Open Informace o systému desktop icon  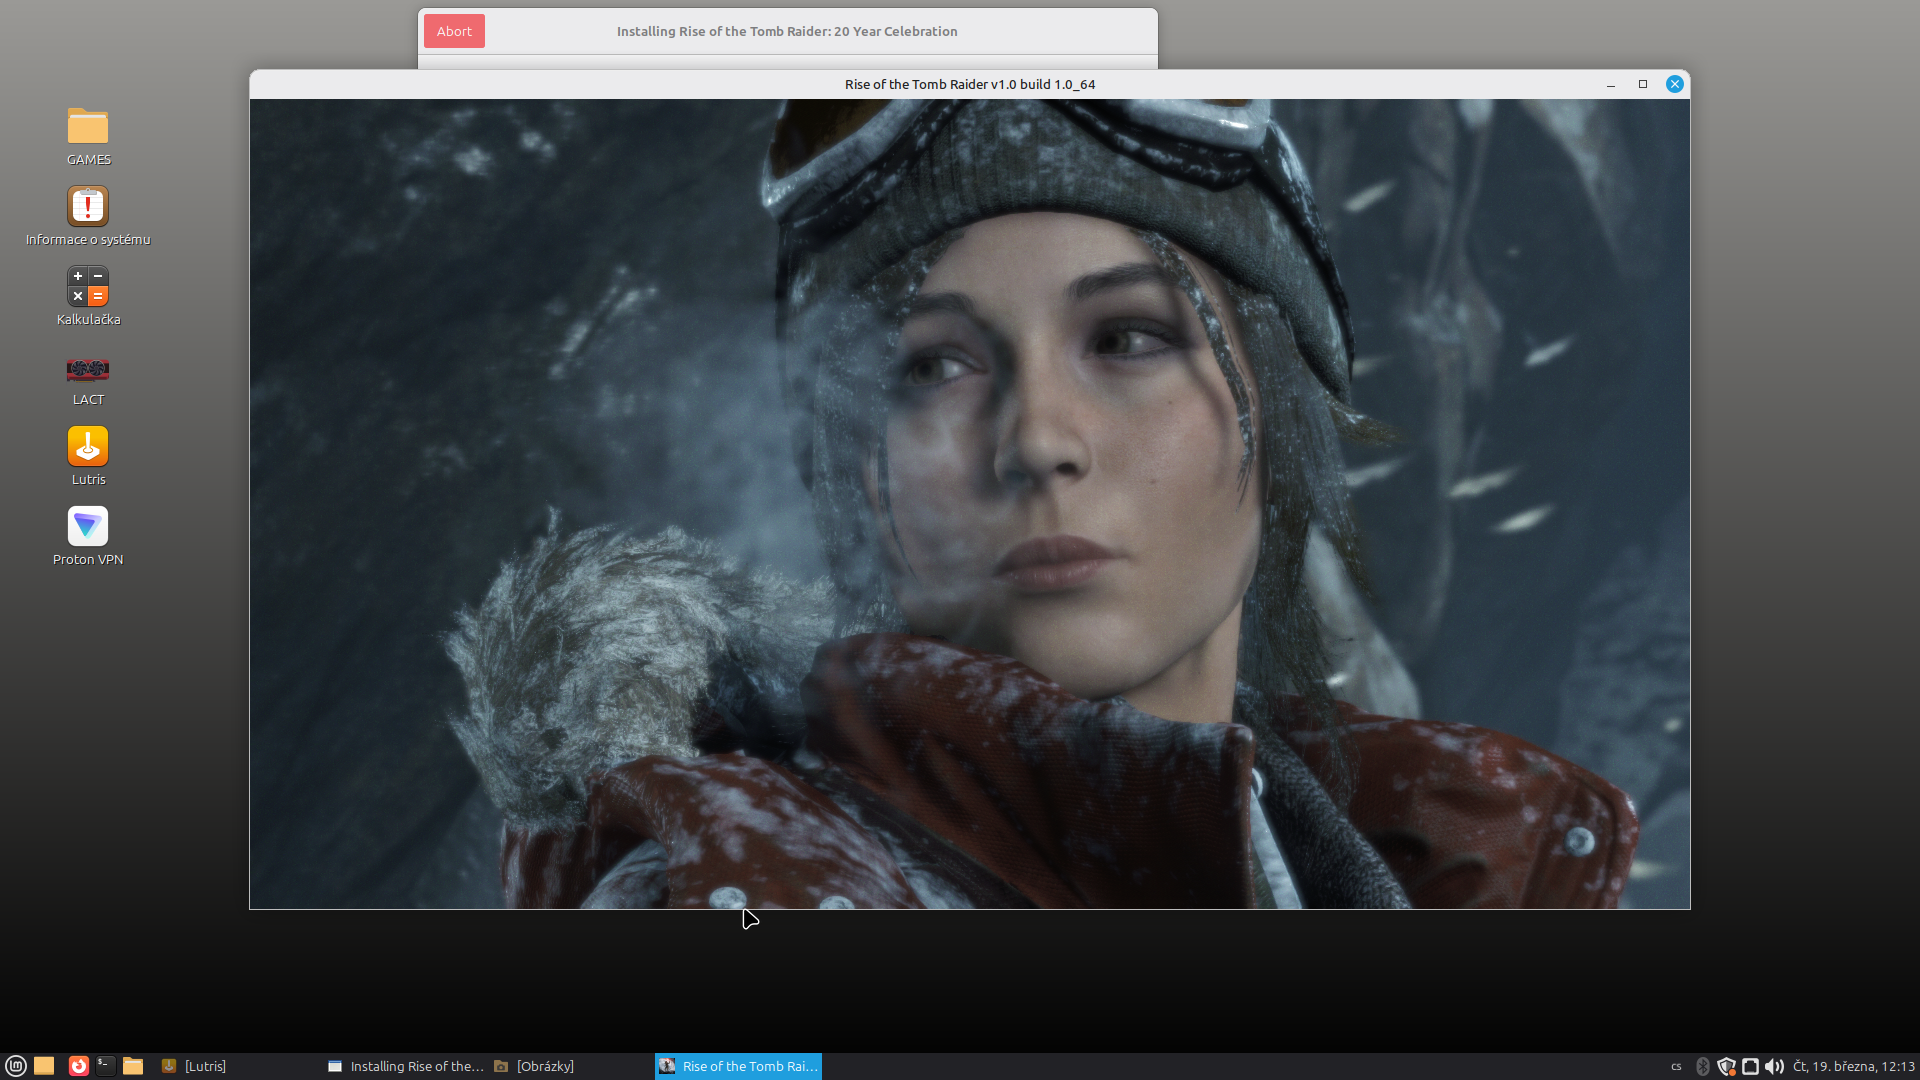pyautogui.click(x=88, y=207)
